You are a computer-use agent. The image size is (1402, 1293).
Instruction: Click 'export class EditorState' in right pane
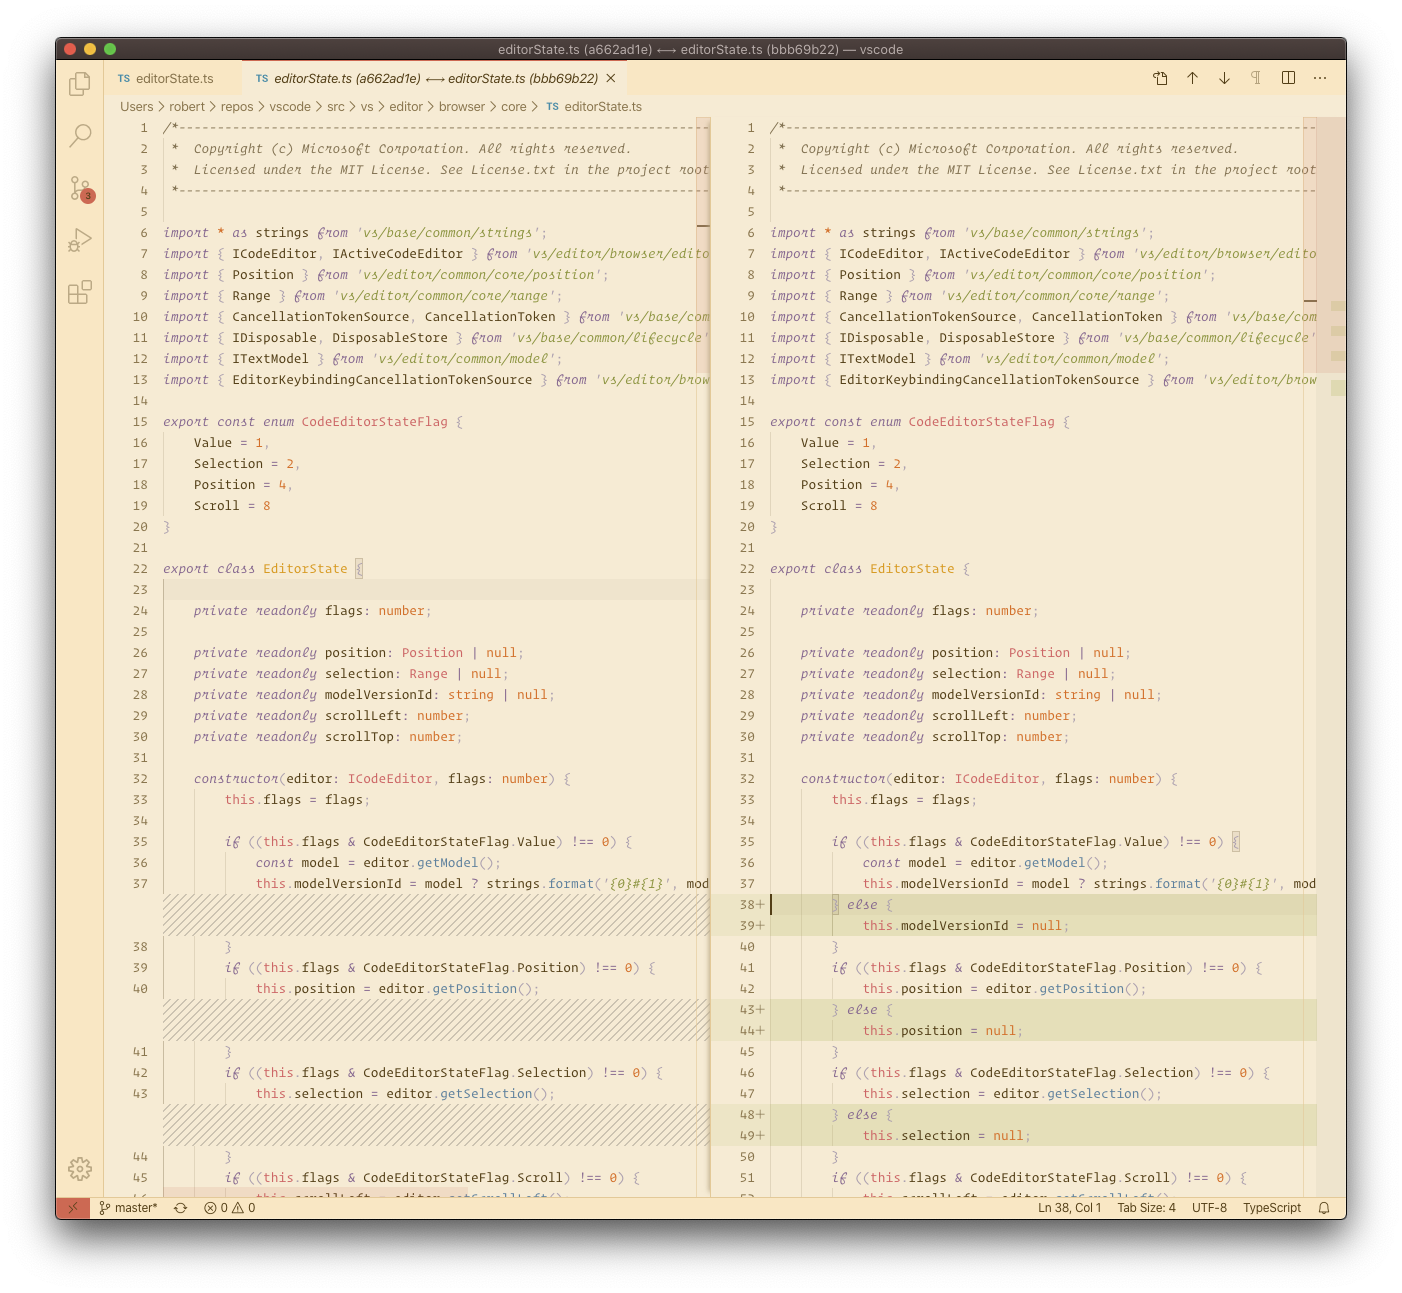[862, 568]
